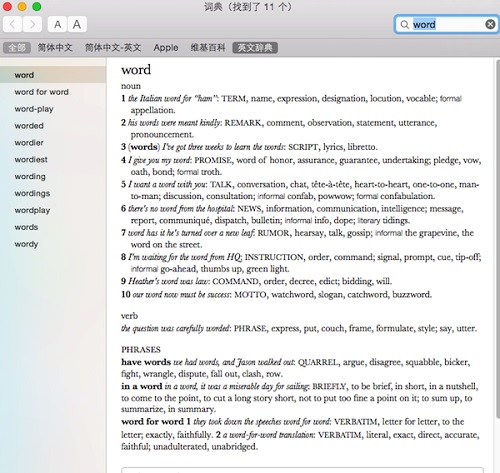Select 'word for word' in results list
Viewport: 500px width, 473px height.
coord(53,92)
